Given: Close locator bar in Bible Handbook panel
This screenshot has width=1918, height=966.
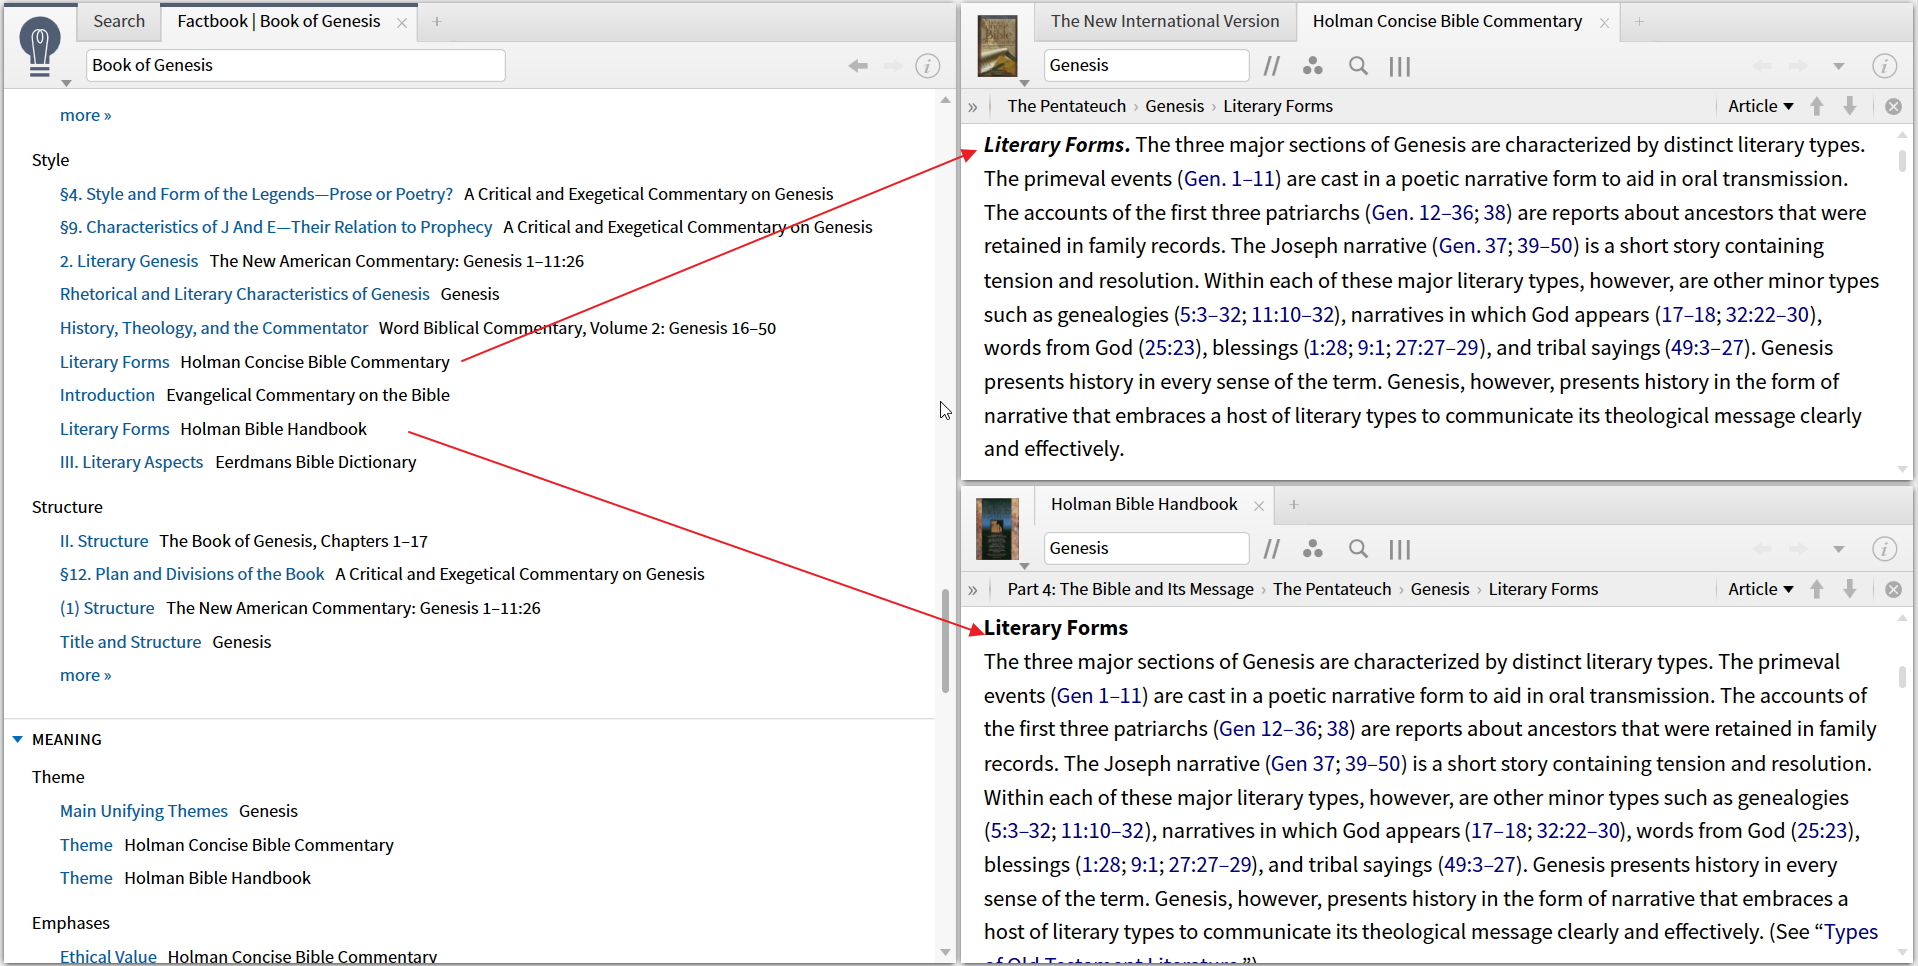Looking at the screenshot, I should pos(1894,590).
